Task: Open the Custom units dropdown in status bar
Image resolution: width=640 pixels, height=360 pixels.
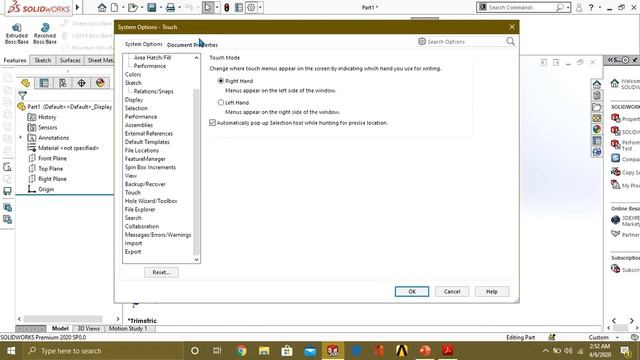Action: coord(617,338)
